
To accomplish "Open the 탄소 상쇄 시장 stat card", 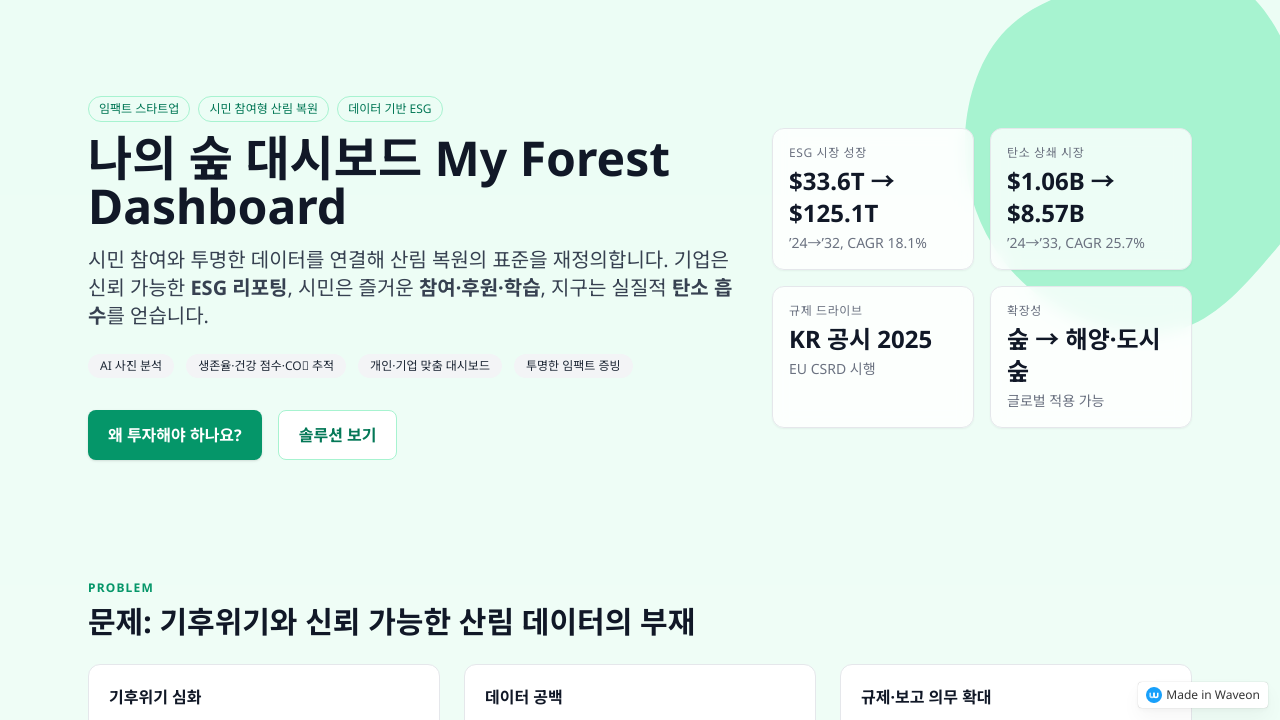I will [1091, 199].
